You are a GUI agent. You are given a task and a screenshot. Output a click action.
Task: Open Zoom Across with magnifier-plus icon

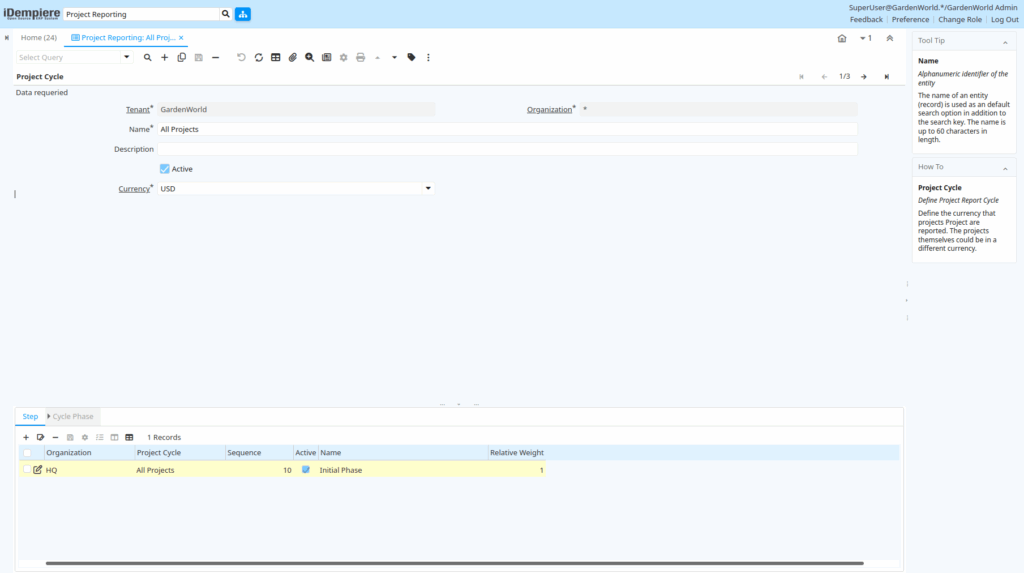click(x=310, y=57)
